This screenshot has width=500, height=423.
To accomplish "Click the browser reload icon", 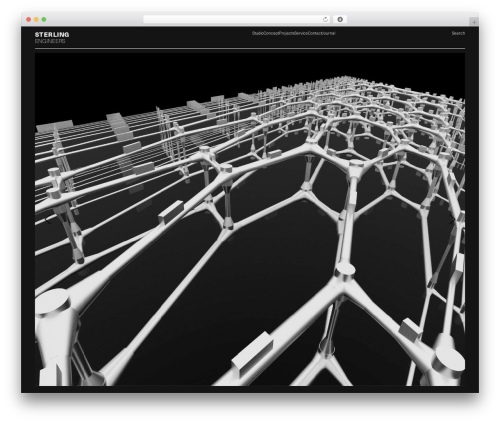I will [x=325, y=19].
